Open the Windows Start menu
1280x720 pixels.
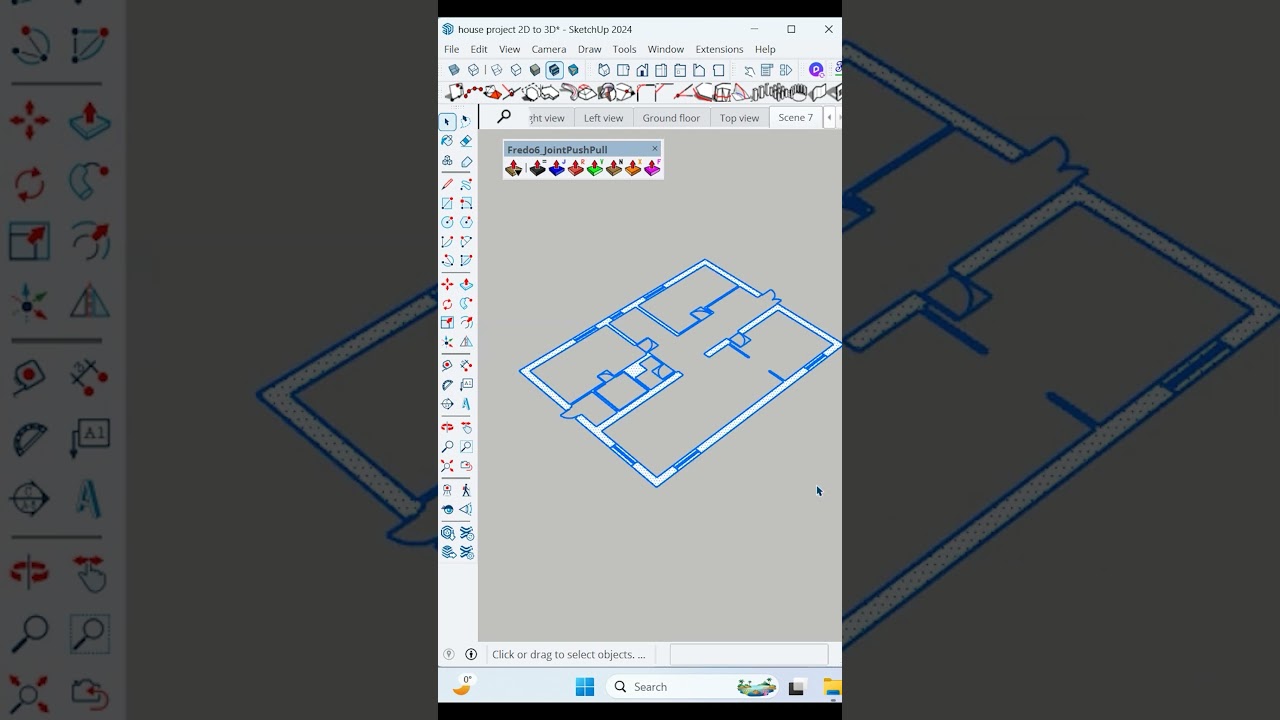coord(585,687)
